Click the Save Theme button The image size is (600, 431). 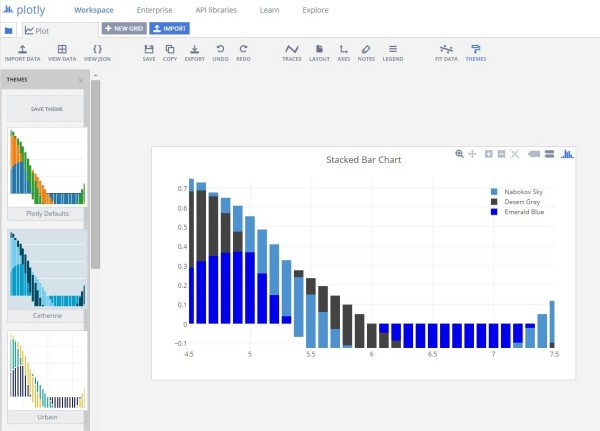pyautogui.click(x=46, y=109)
